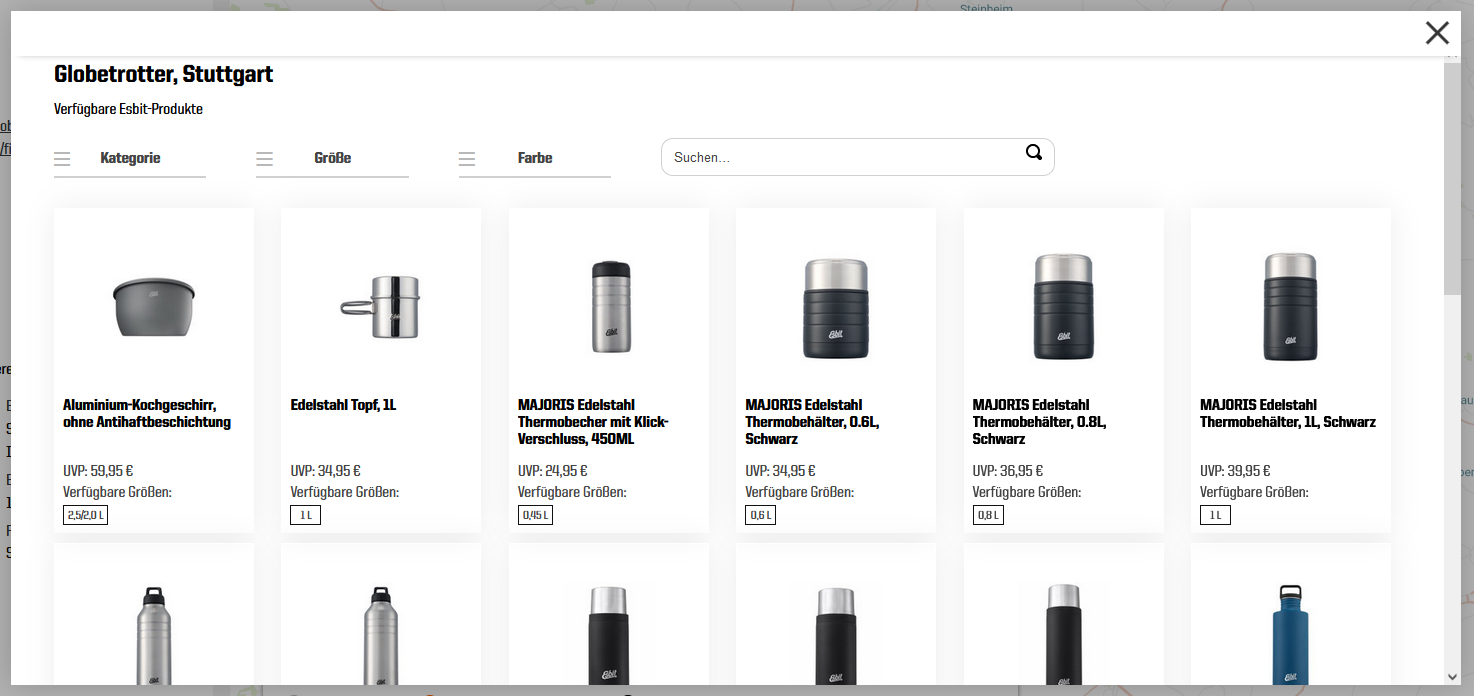Select the "0,8 L" size badge
This screenshot has height=696, width=1474.
point(988,515)
